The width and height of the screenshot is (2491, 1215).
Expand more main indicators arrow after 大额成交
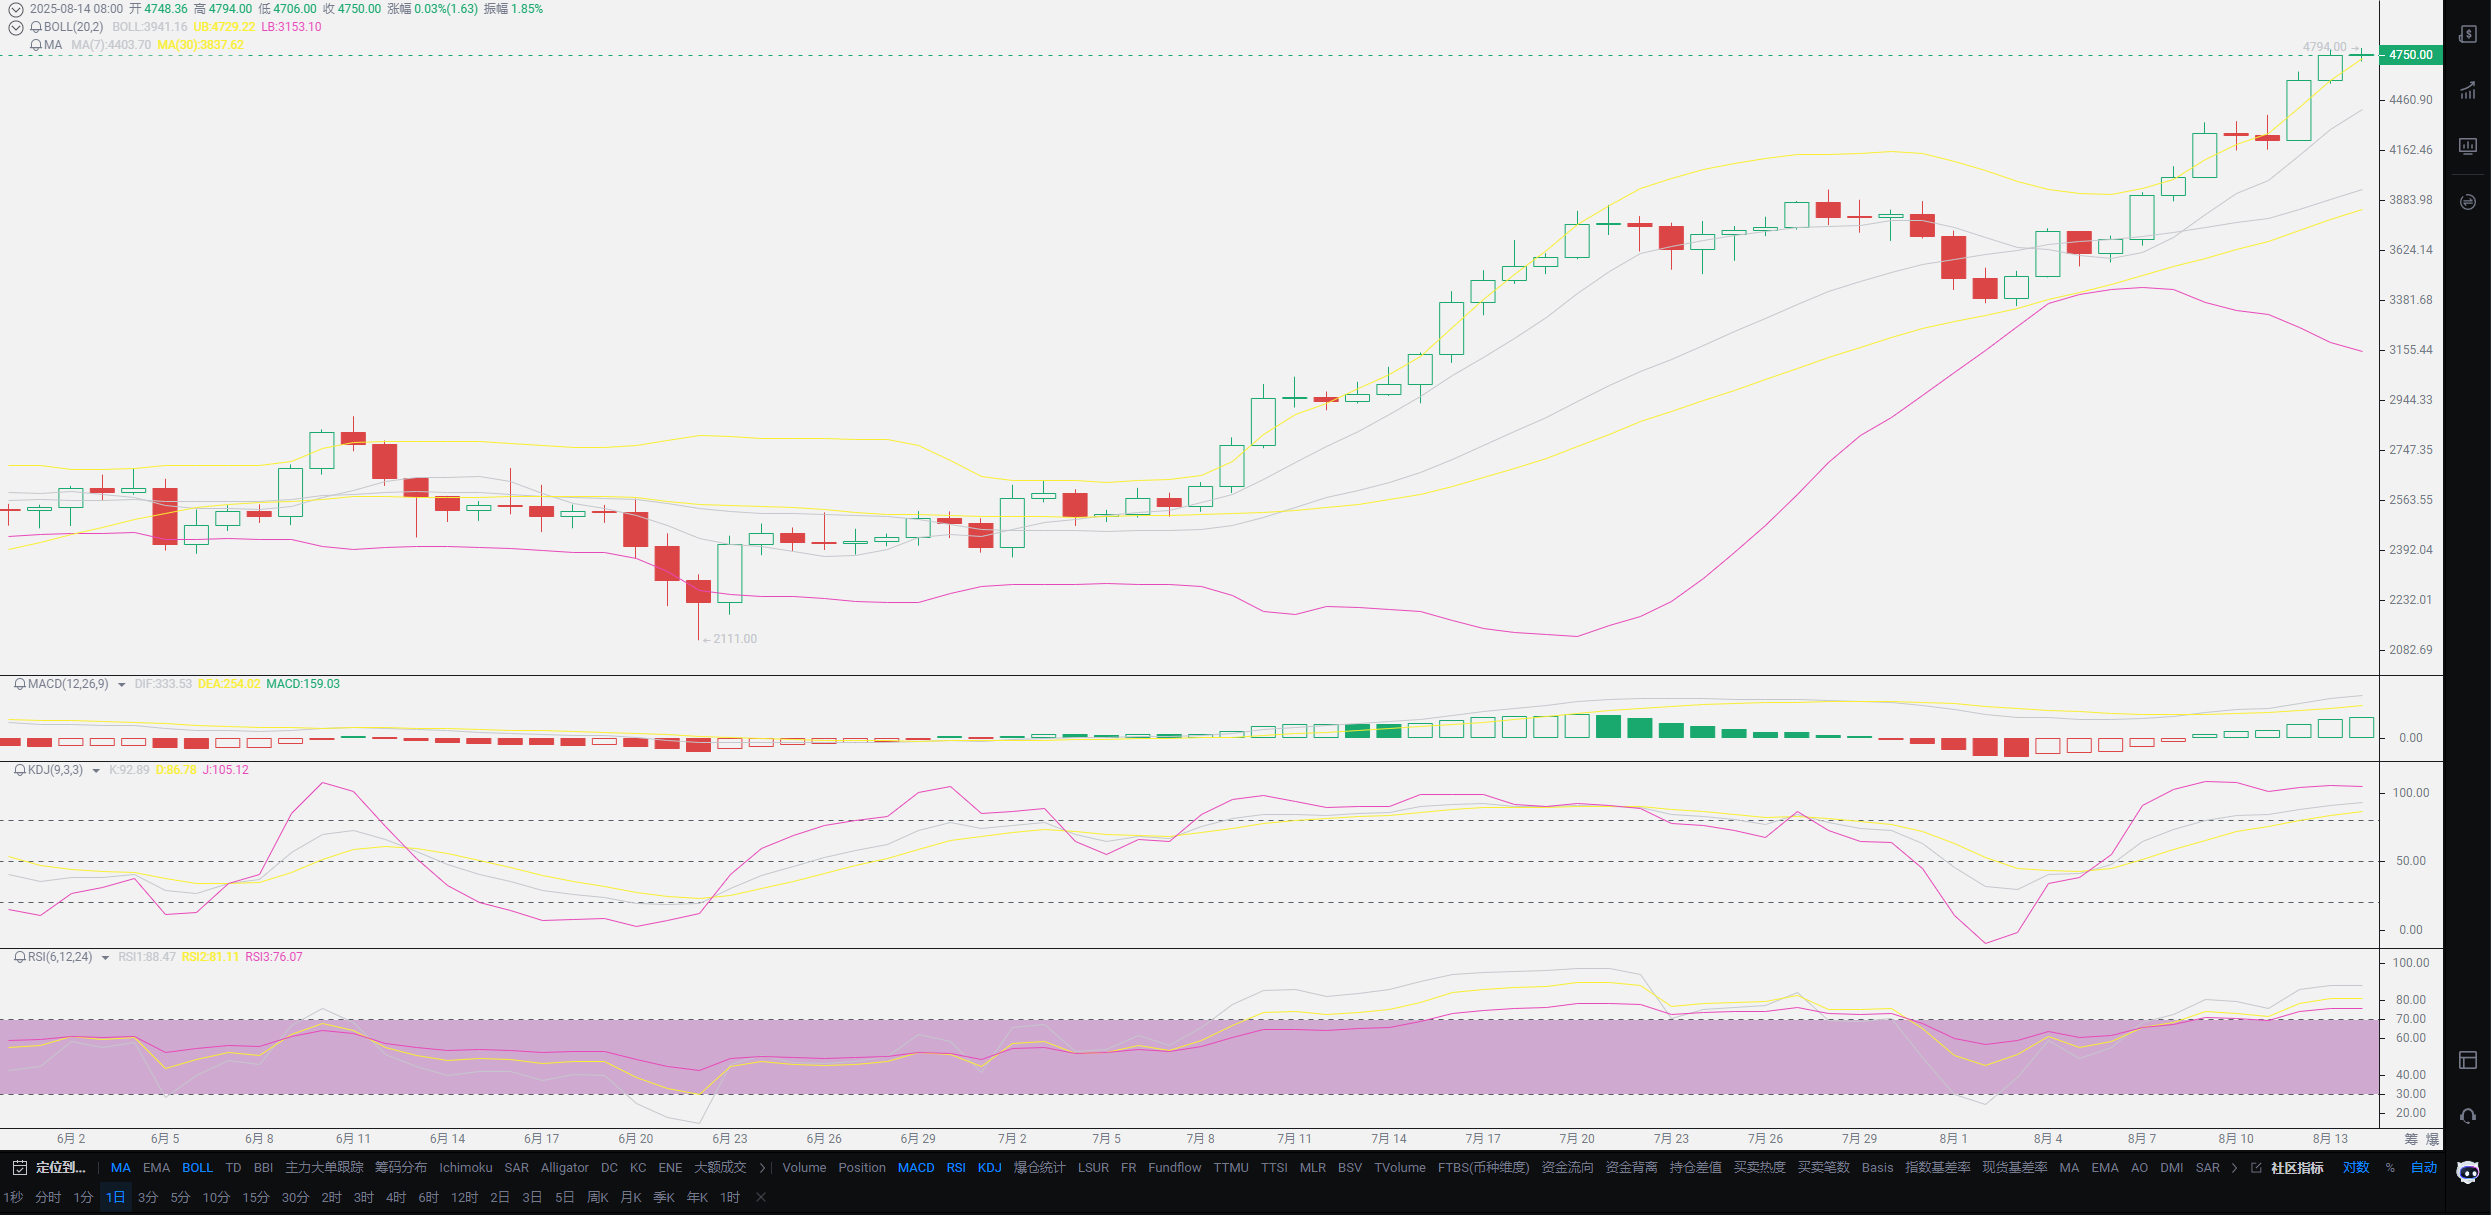[762, 1168]
